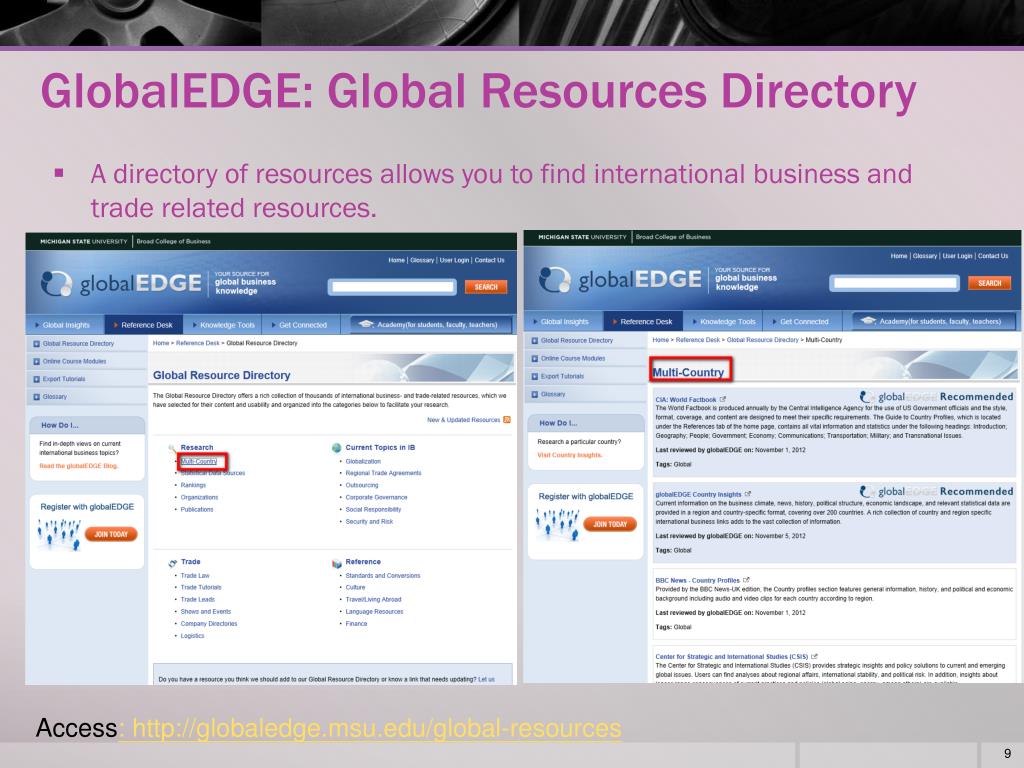Click the RSS icon beside New & Updated Resources
1024x768 pixels.
click(507, 420)
